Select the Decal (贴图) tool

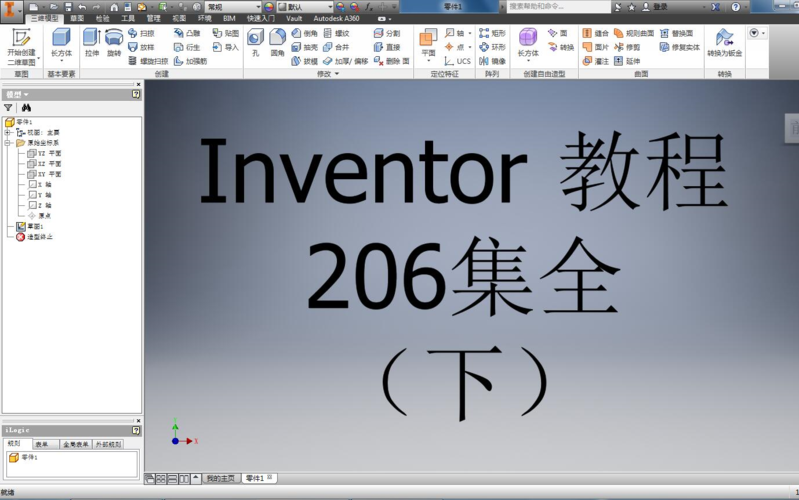pos(226,33)
